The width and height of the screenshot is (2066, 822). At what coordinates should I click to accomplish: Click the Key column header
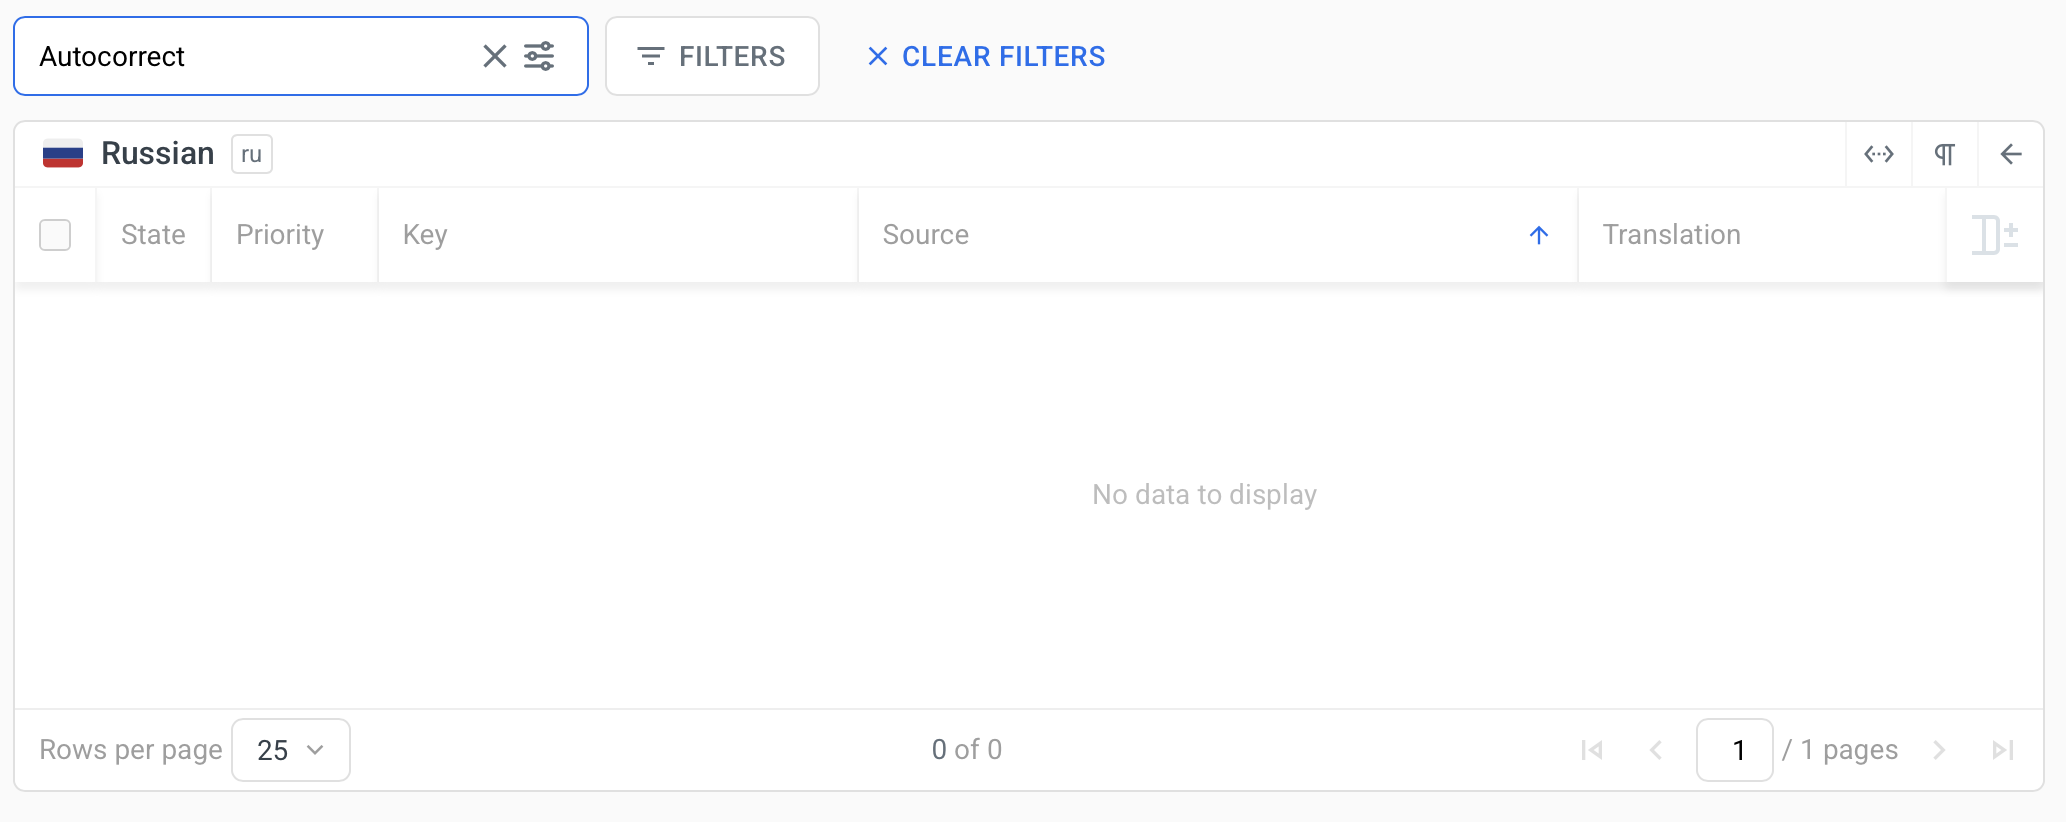tap(425, 235)
